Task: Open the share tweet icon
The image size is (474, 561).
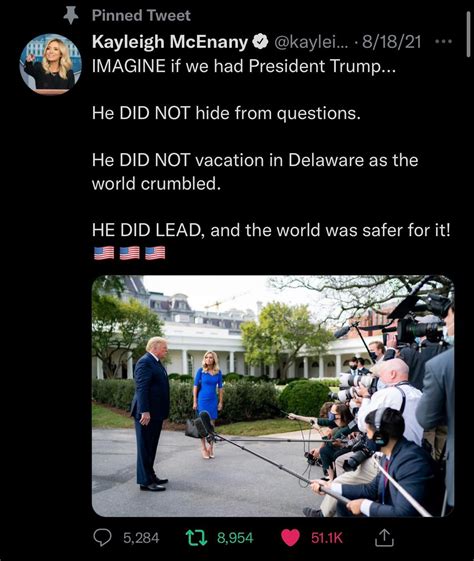Action: click(384, 537)
